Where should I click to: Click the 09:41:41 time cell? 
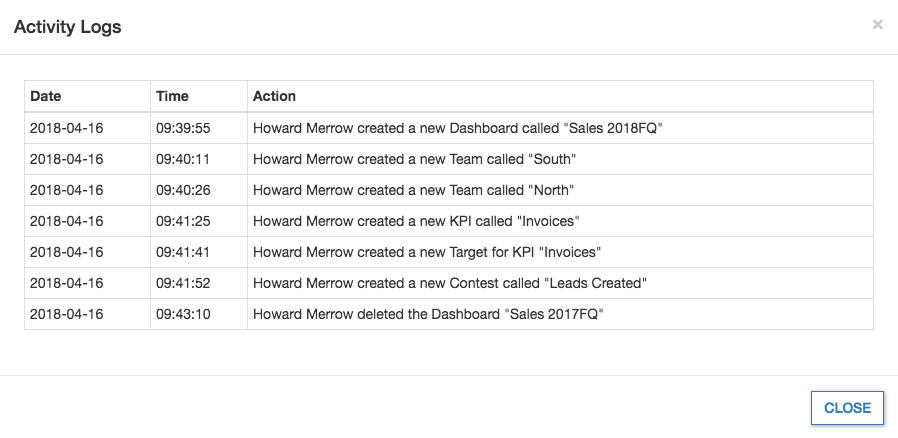[x=181, y=252]
